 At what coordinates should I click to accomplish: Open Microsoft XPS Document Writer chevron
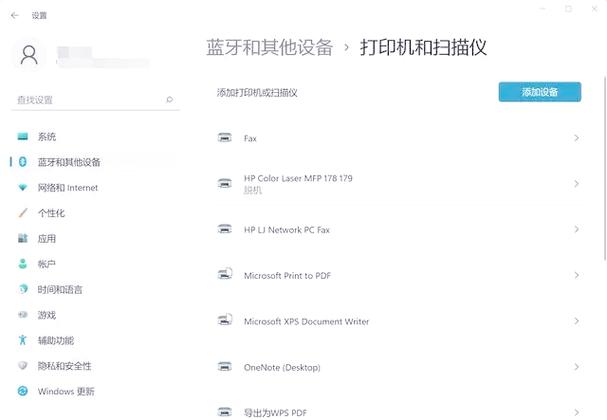[x=576, y=321]
